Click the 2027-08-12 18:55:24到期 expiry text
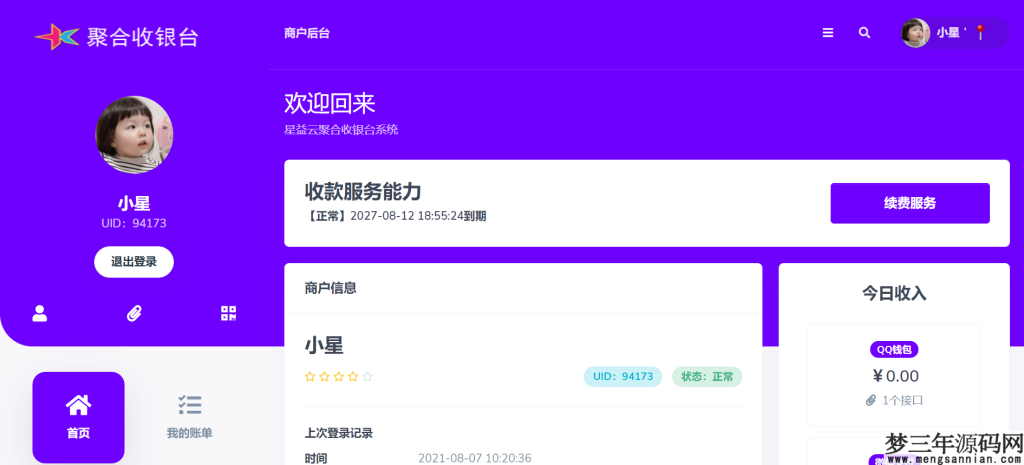 click(x=418, y=216)
